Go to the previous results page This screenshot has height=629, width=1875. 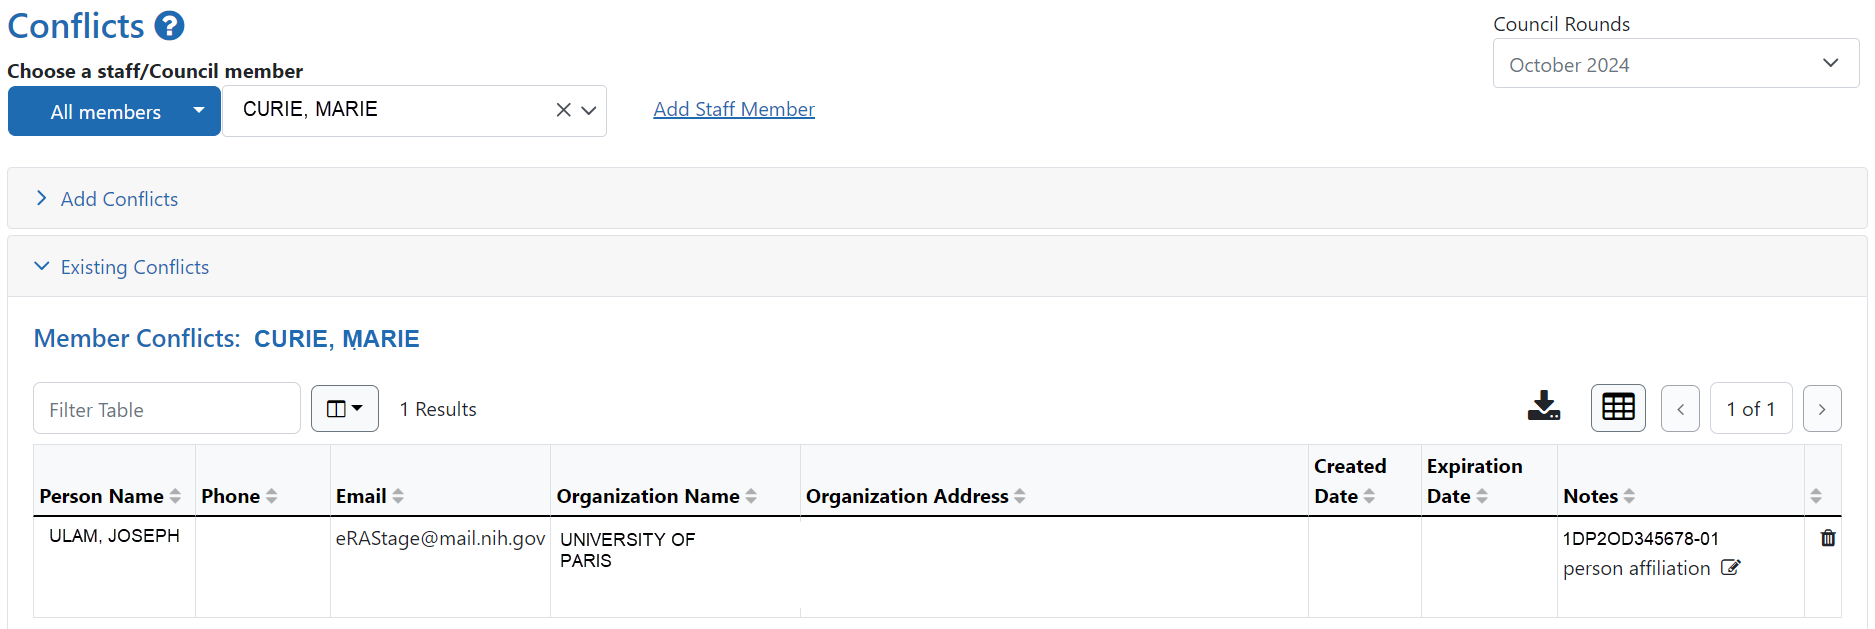pyautogui.click(x=1680, y=408)
